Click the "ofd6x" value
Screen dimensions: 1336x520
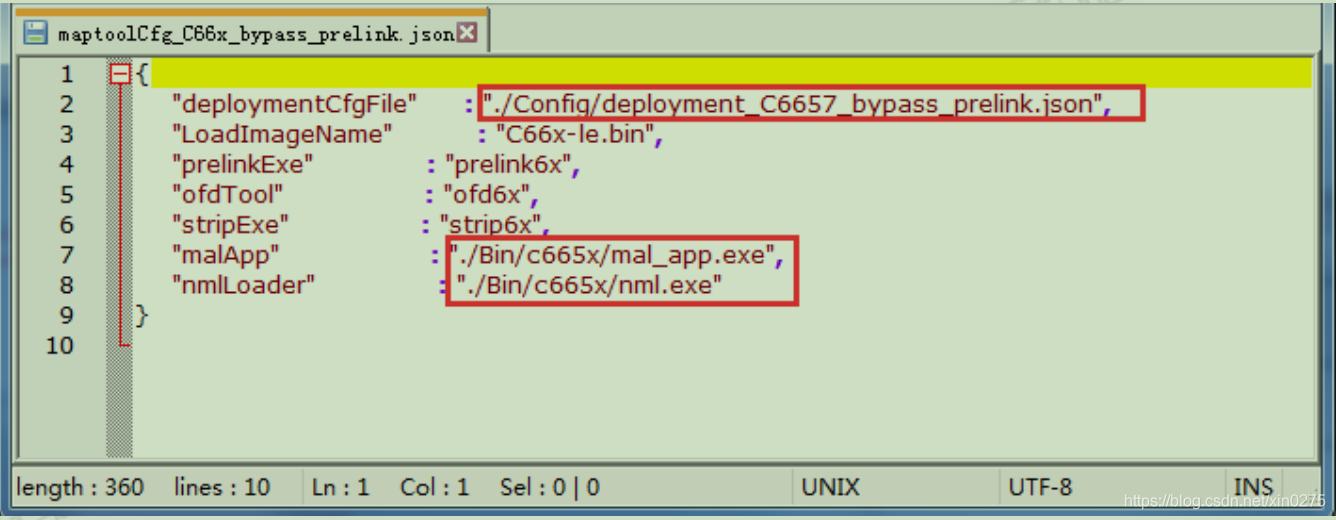point(487,194)
